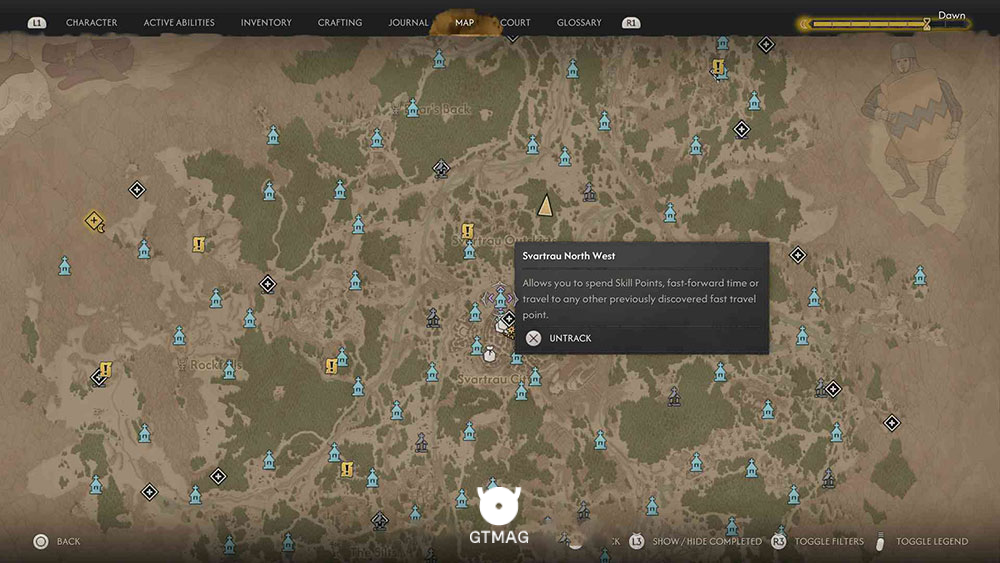This screenshot has height=563, width=1000.
Task: Click the southernmost yellow quest marker
Action: [346, 470]
